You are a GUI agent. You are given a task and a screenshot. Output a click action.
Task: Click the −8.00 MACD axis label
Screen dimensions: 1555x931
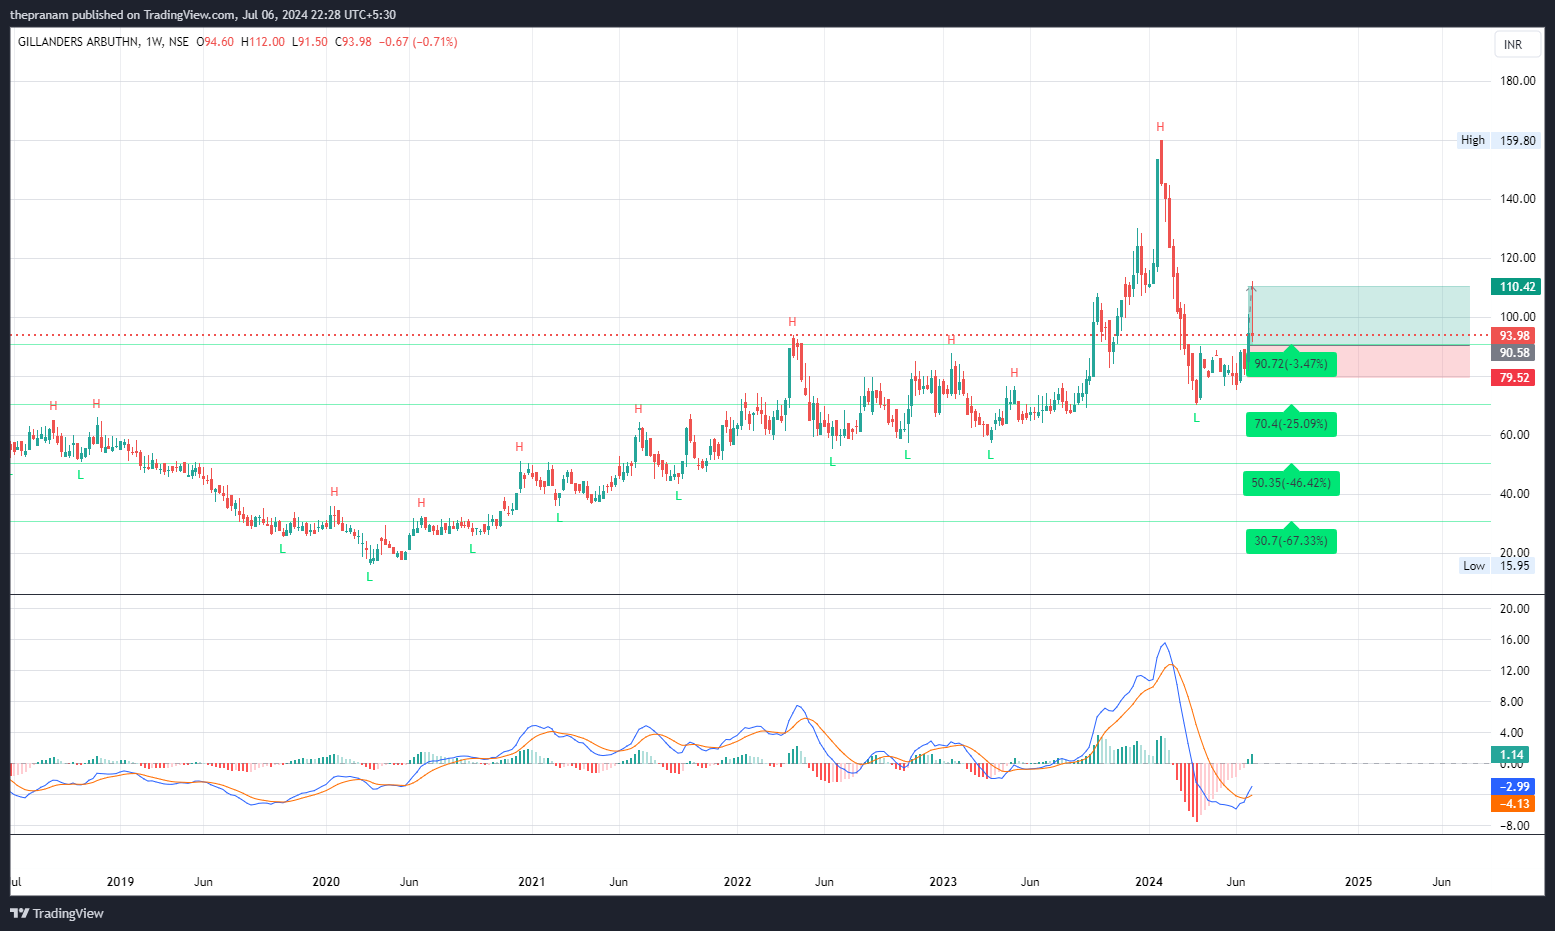click(1513, 826)
